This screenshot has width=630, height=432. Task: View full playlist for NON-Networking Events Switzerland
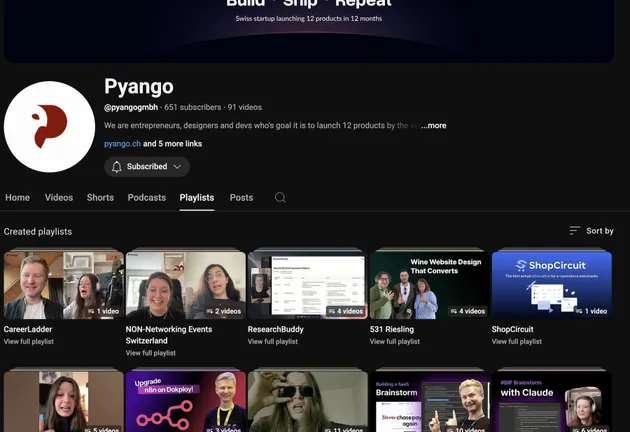pyautogui.click(x=151, y=353)
